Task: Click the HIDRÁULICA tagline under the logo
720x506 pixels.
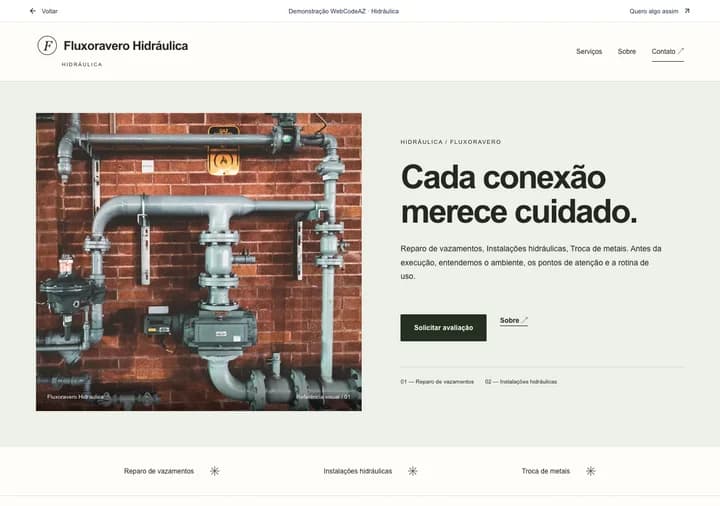Action: pos(82,65)
